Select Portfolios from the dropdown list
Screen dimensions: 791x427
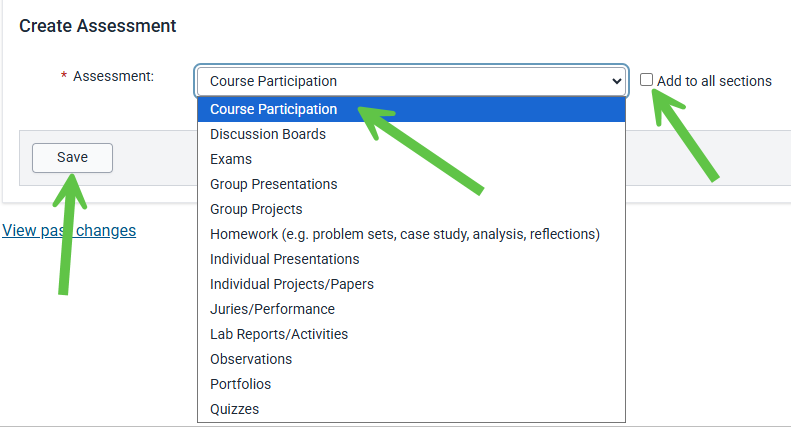pyautogui.click(x=411, y=384)
